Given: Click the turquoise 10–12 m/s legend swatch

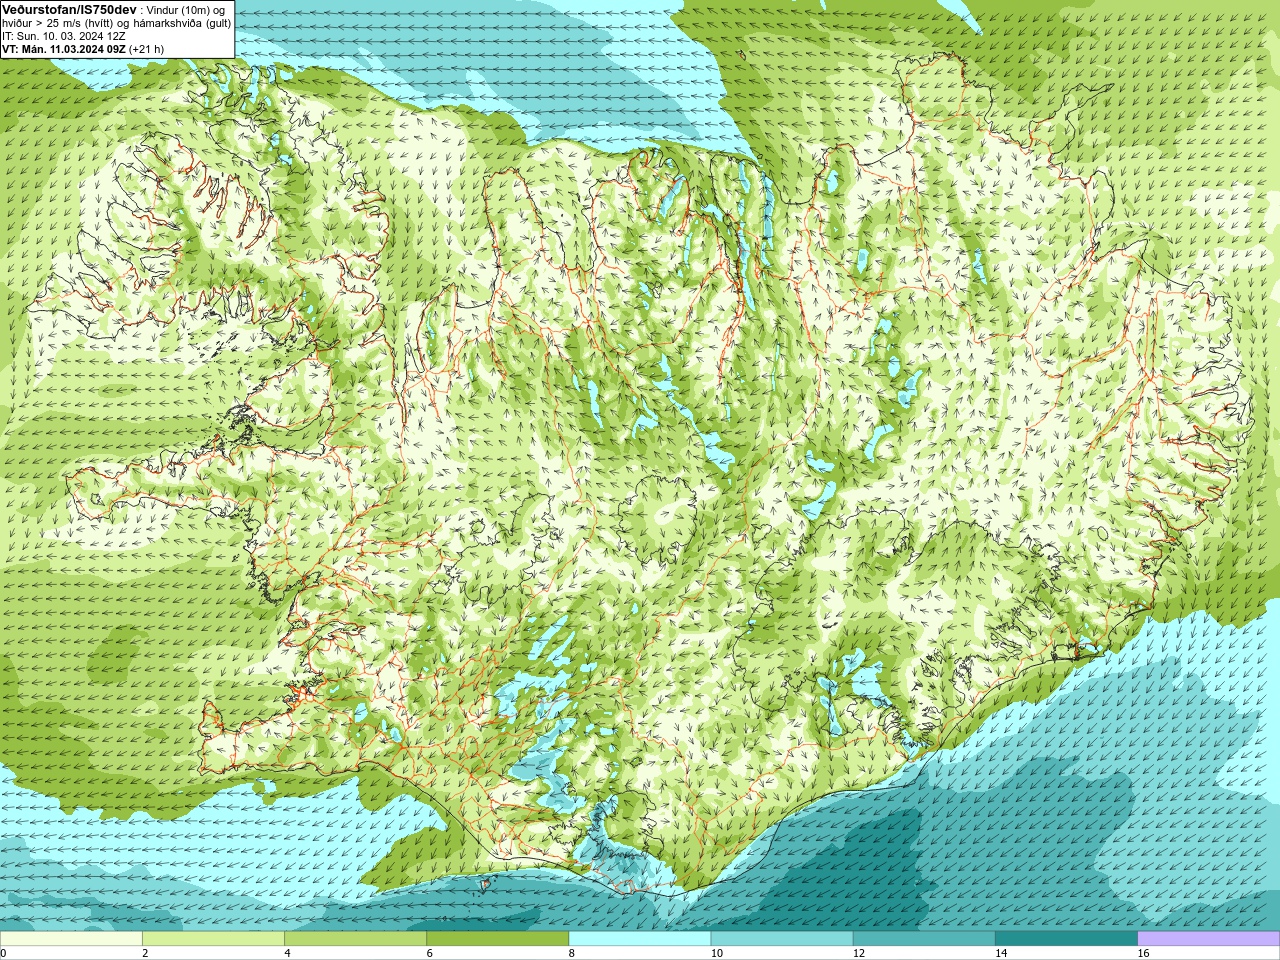Looking at the screenshot, I should coord(782,938).
